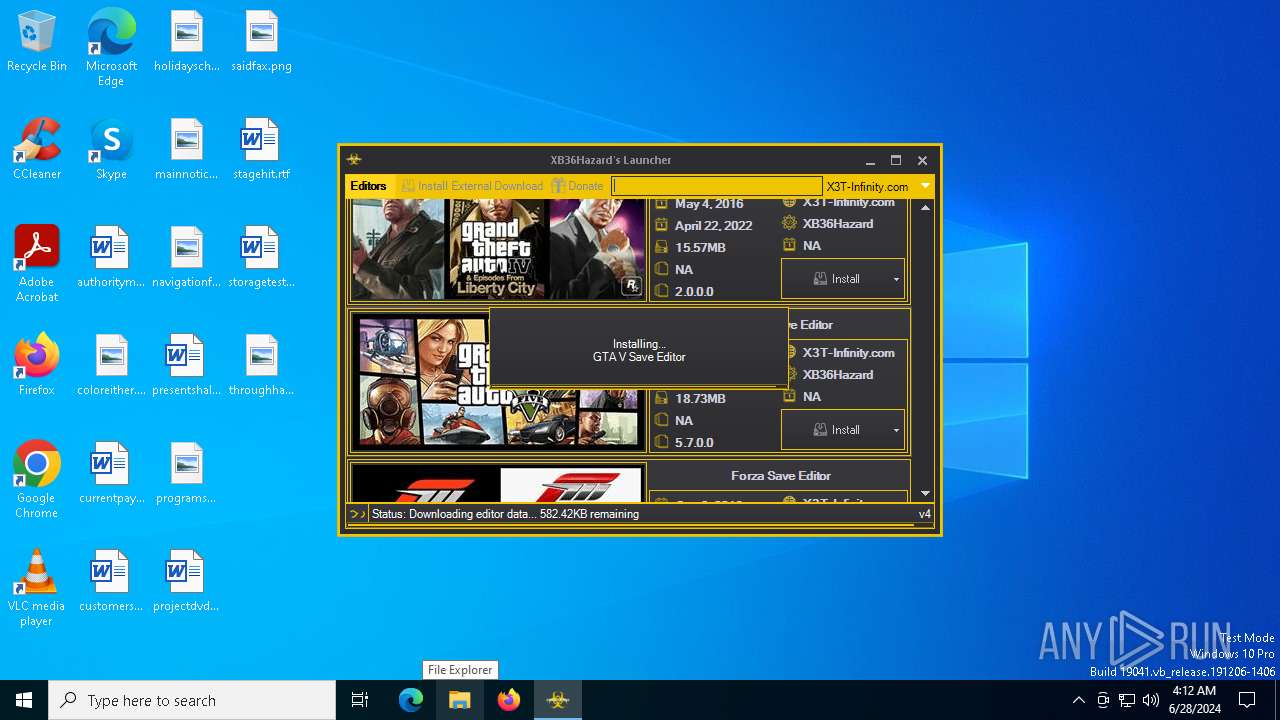Image resolution: width=1280 pixels, height=720 pixels.
Task: Click gear icon beside XB36Hazard in GTA IV card
Action: [789, 223]
